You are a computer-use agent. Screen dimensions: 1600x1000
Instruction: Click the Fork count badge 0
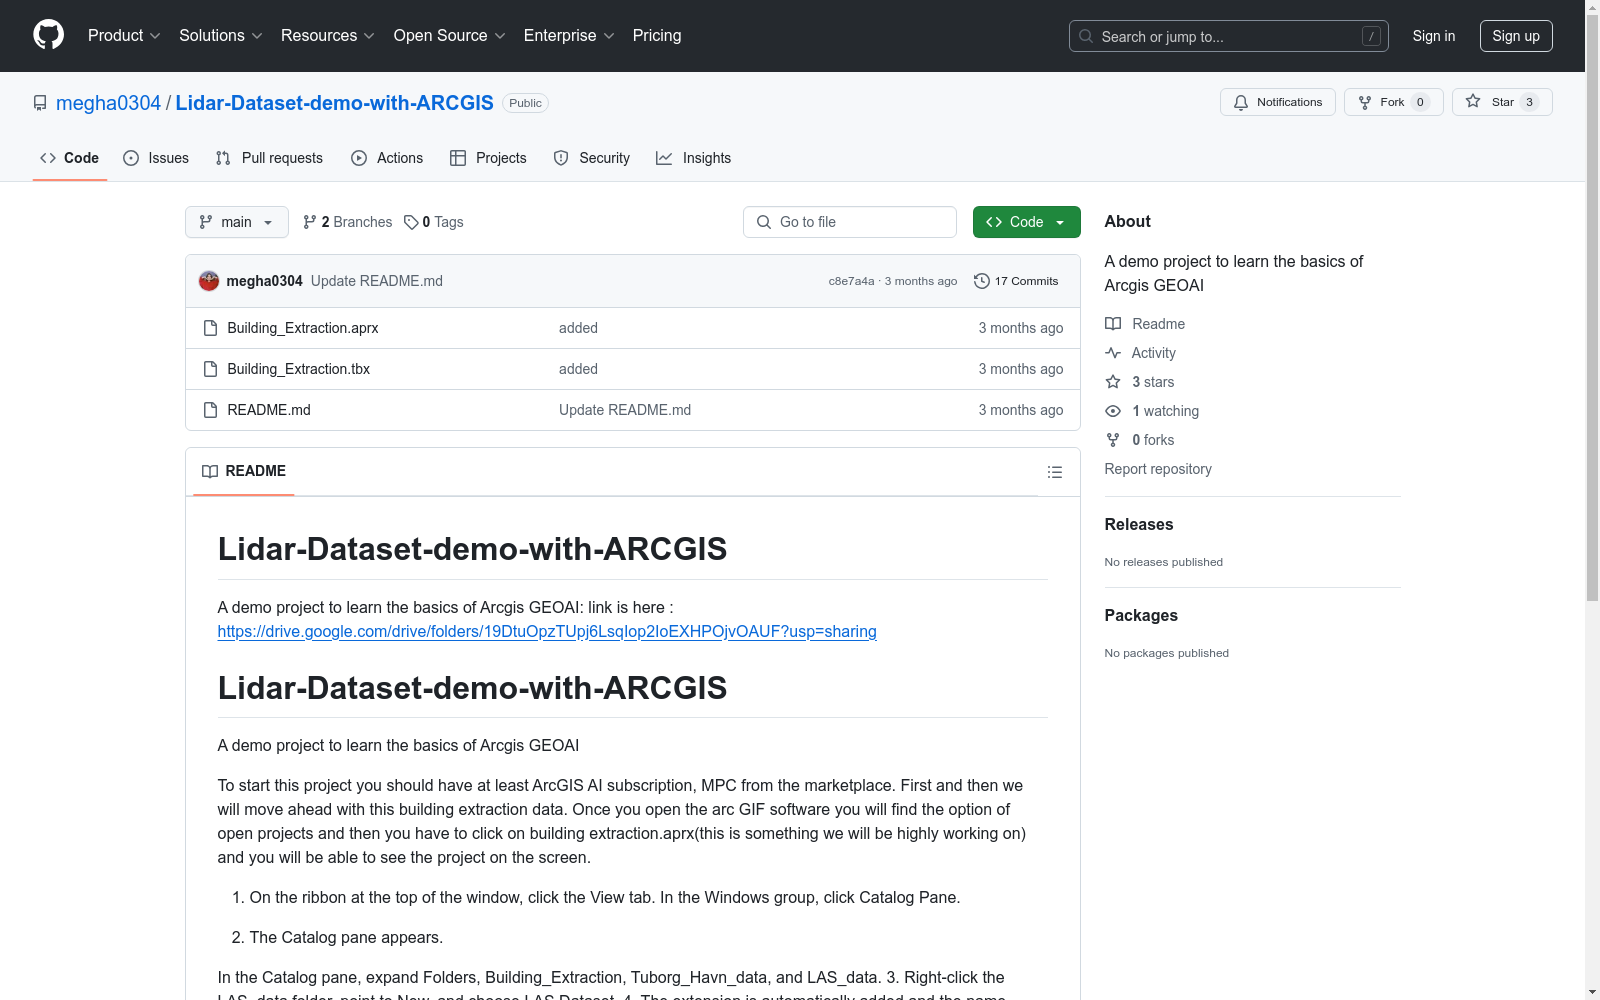(1420, 102)
